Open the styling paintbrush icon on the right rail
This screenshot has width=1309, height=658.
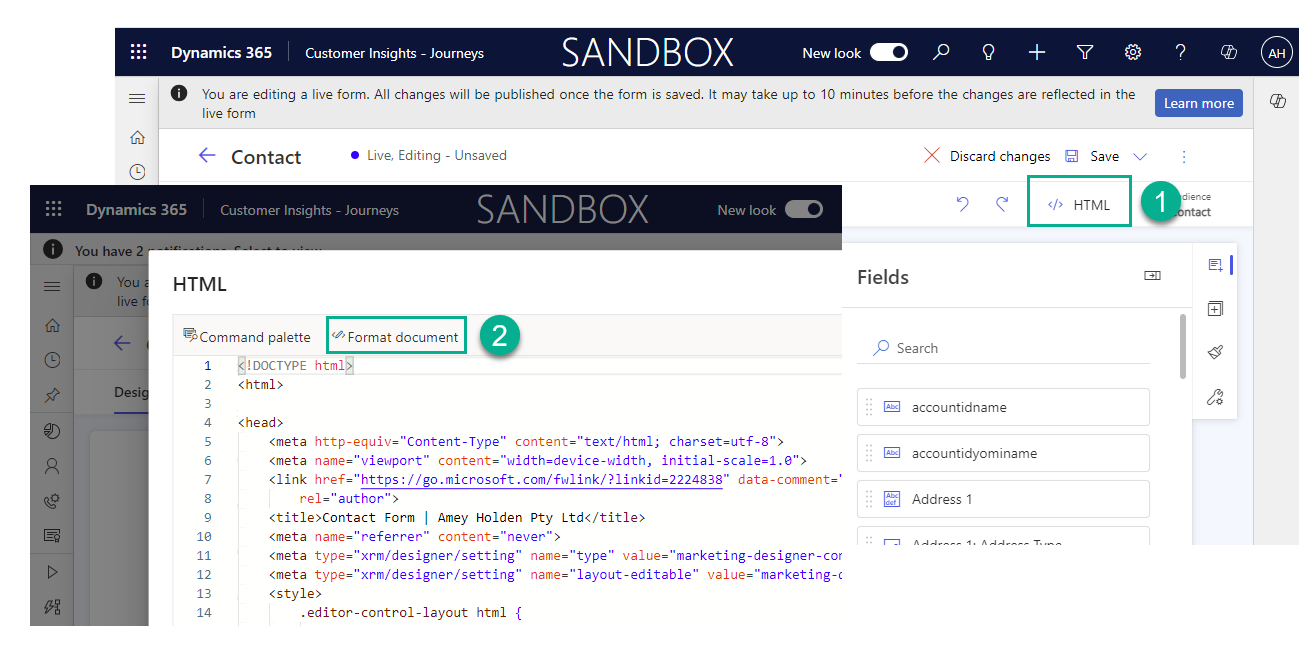click(x=1215, y=352)
